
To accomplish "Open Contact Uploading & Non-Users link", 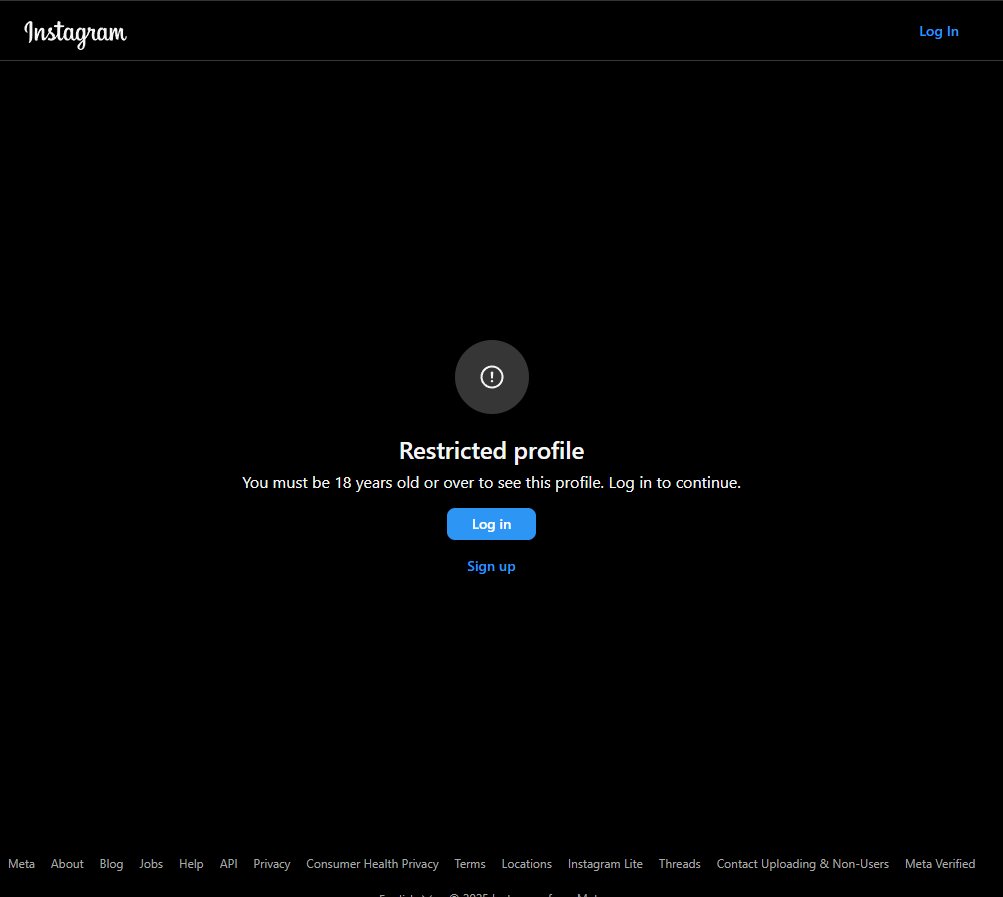I will point(803,864).
